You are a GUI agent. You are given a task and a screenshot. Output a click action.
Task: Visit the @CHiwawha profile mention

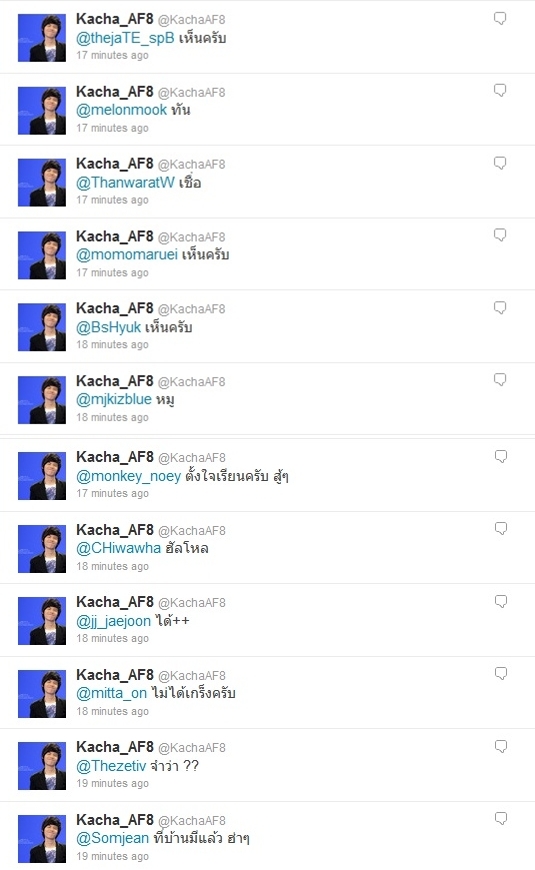118,548
